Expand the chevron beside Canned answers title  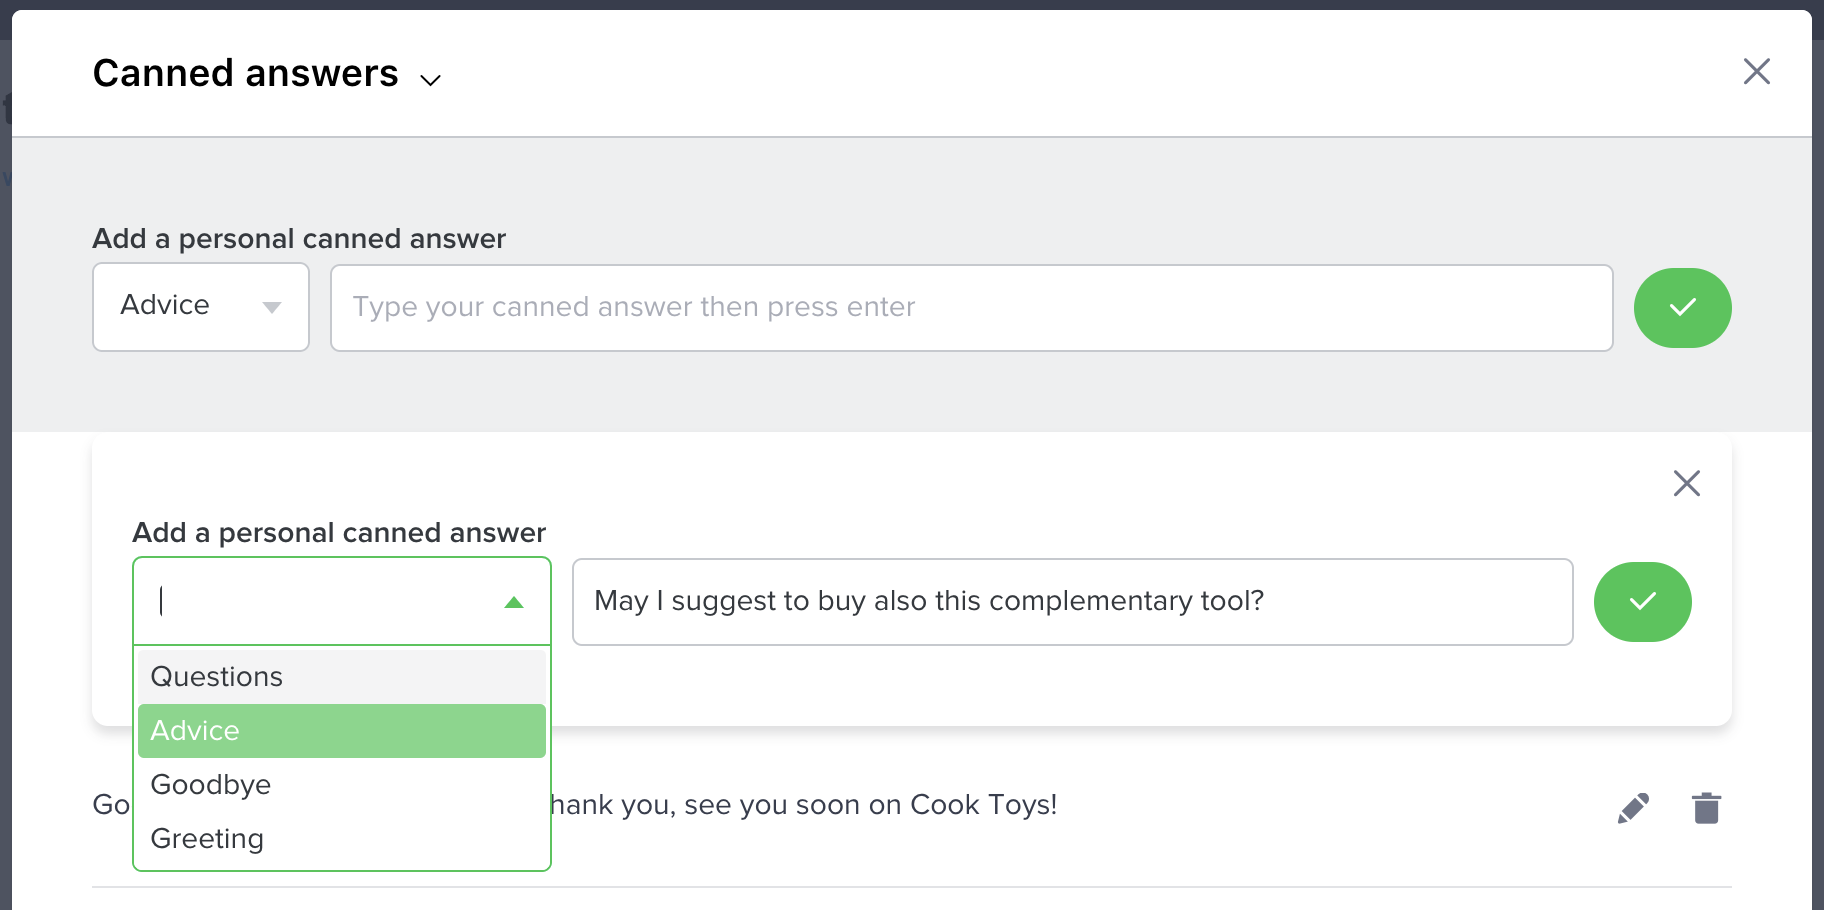click(430, 80)
